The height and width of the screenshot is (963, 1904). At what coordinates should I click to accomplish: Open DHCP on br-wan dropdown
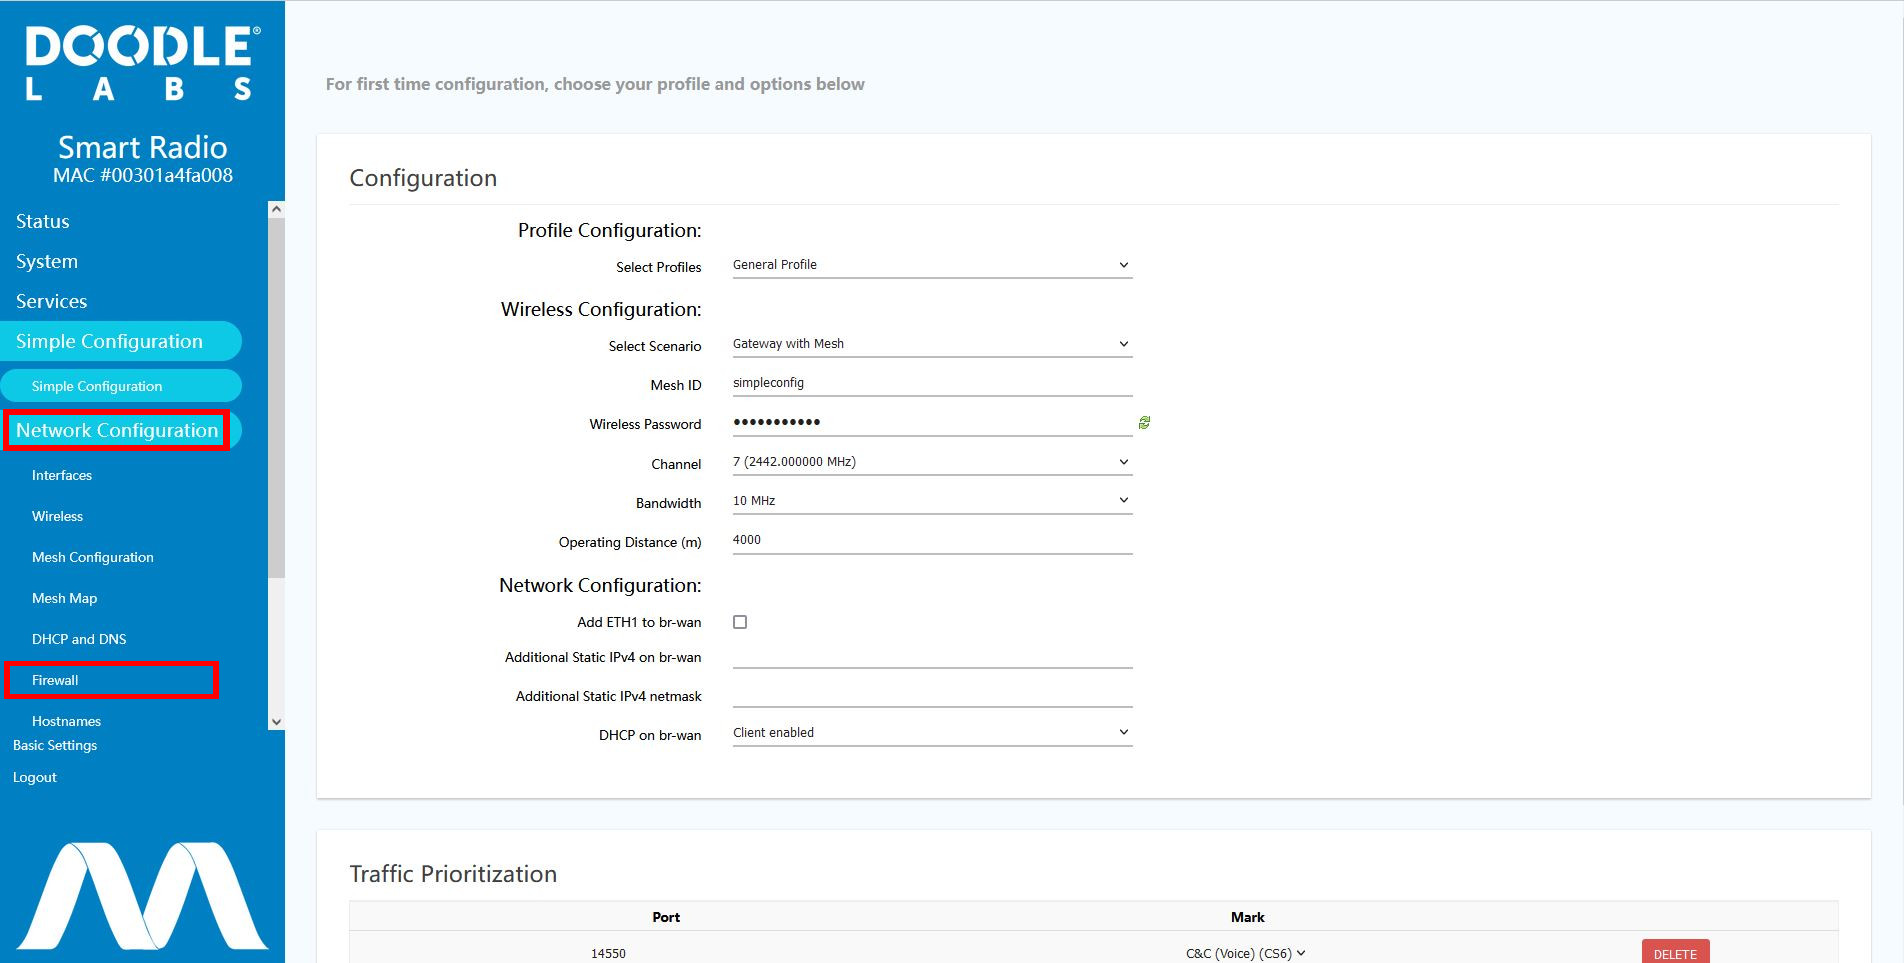[931, 733]
